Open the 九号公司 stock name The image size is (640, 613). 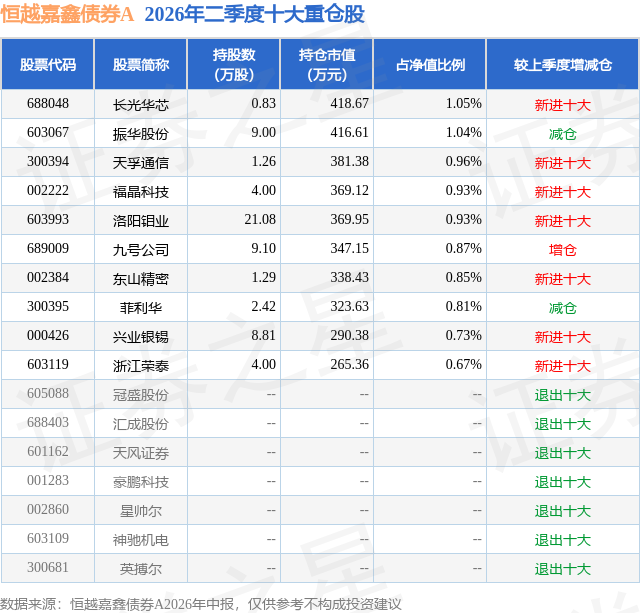tap(141, 250)
